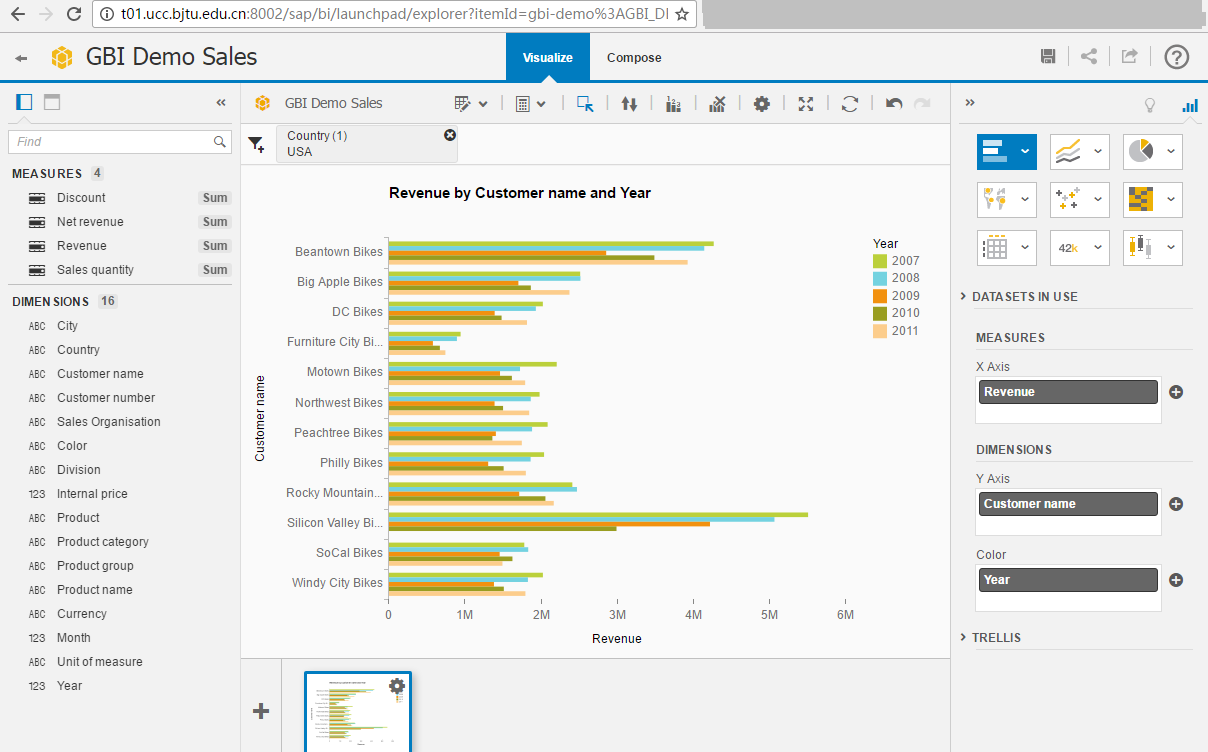
Task: Click the 2011 legend color swatch
Action: coord(880,331)
